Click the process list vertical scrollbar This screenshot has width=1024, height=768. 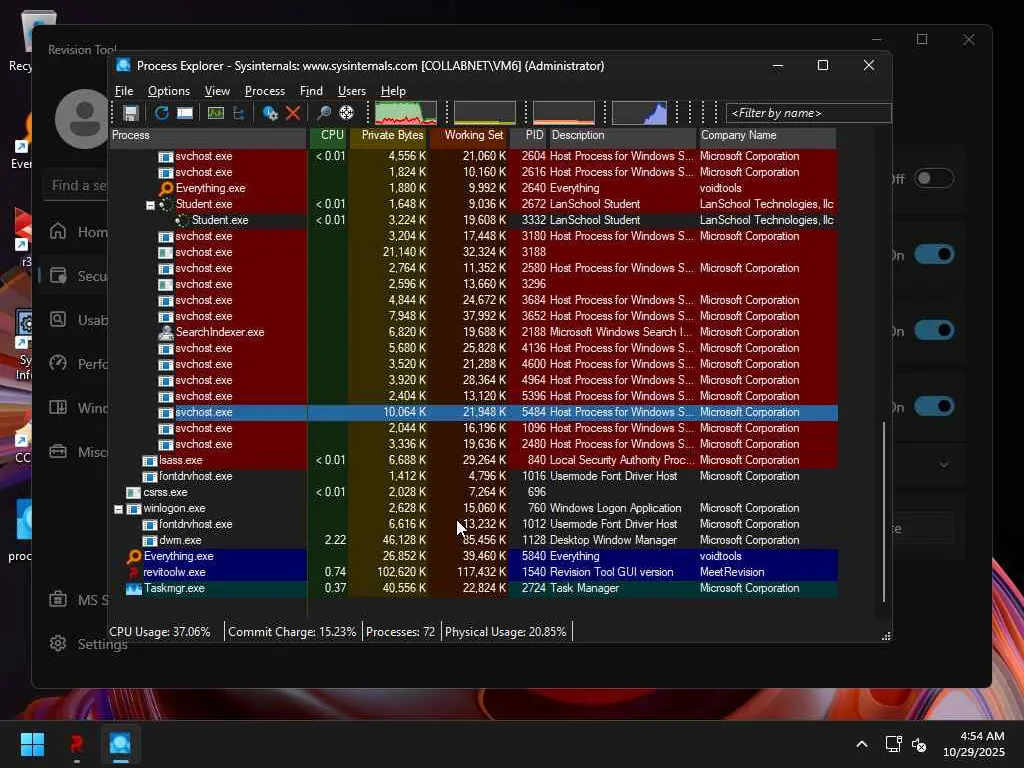pyautogui.click(x=884, y=511)
